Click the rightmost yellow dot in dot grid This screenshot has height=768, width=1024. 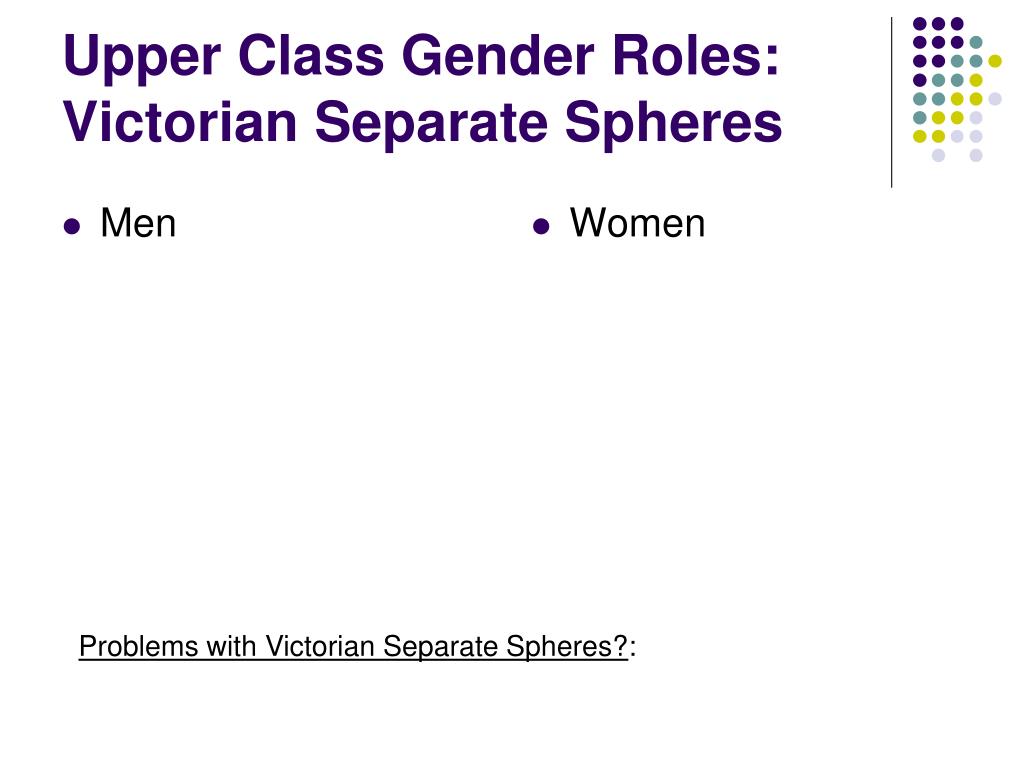(x=995, y=61)
